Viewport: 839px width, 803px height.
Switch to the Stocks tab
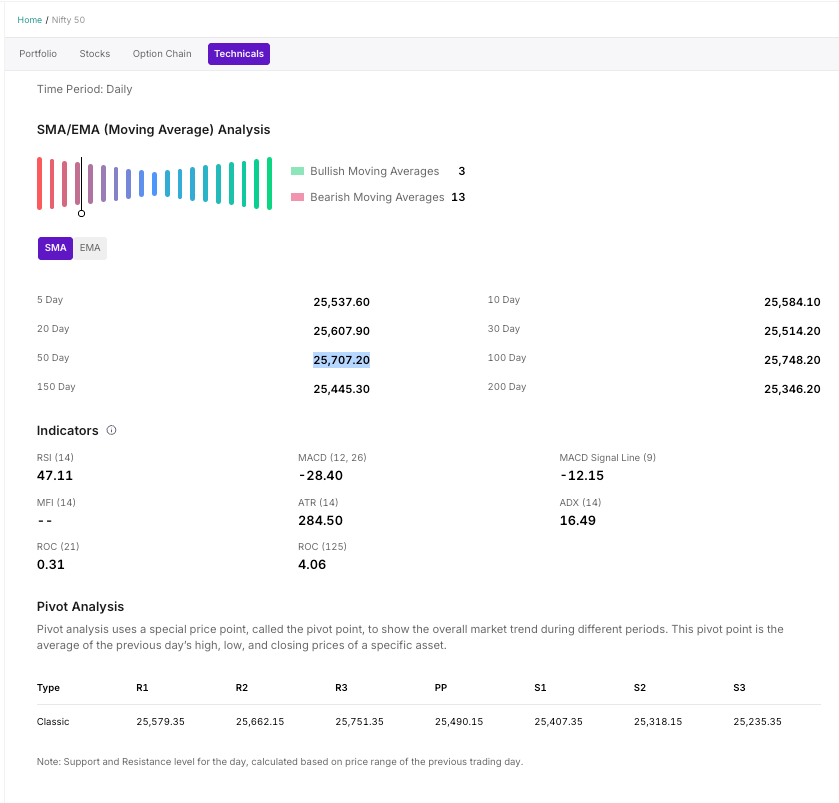pyautogui.click(x=95, y=54)
